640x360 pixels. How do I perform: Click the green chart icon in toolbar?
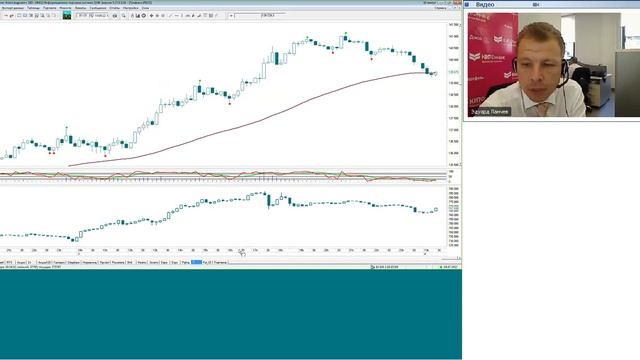point(67,16)
